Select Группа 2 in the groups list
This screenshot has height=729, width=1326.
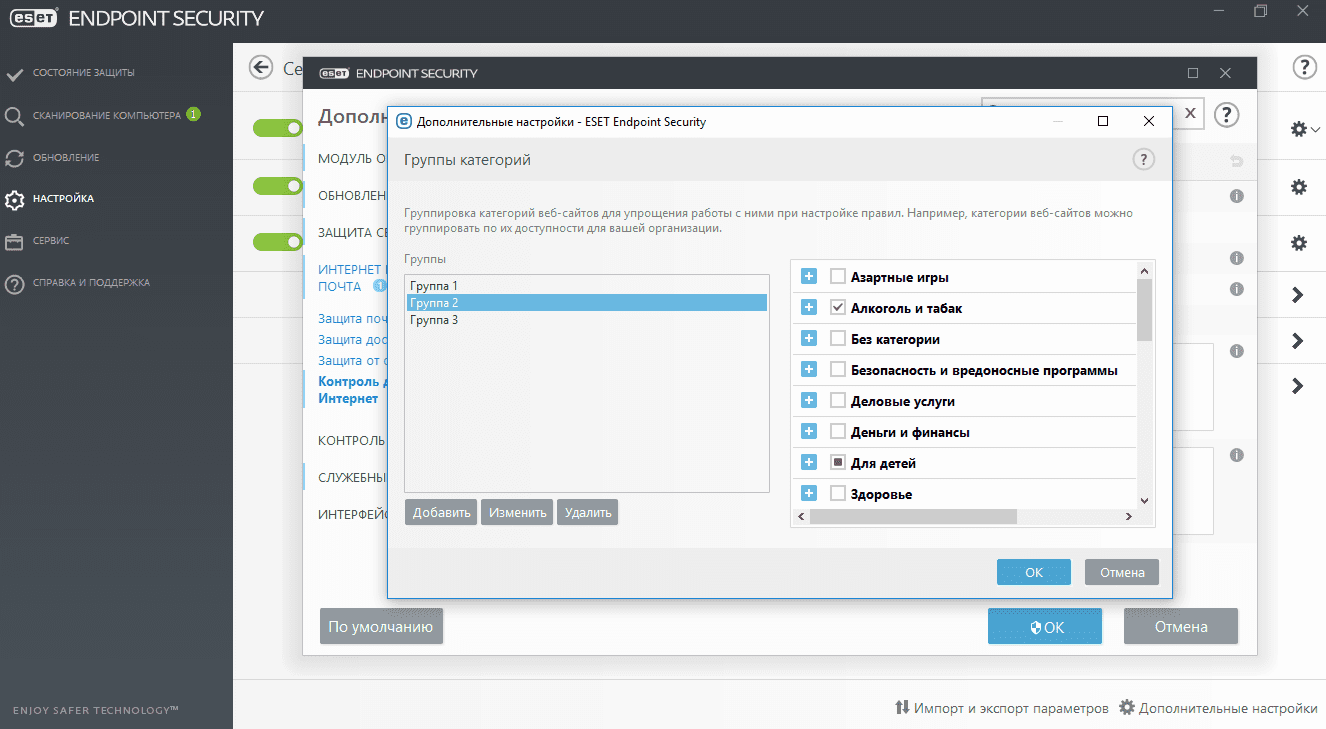pyautogui.click(x=586, y=303)
